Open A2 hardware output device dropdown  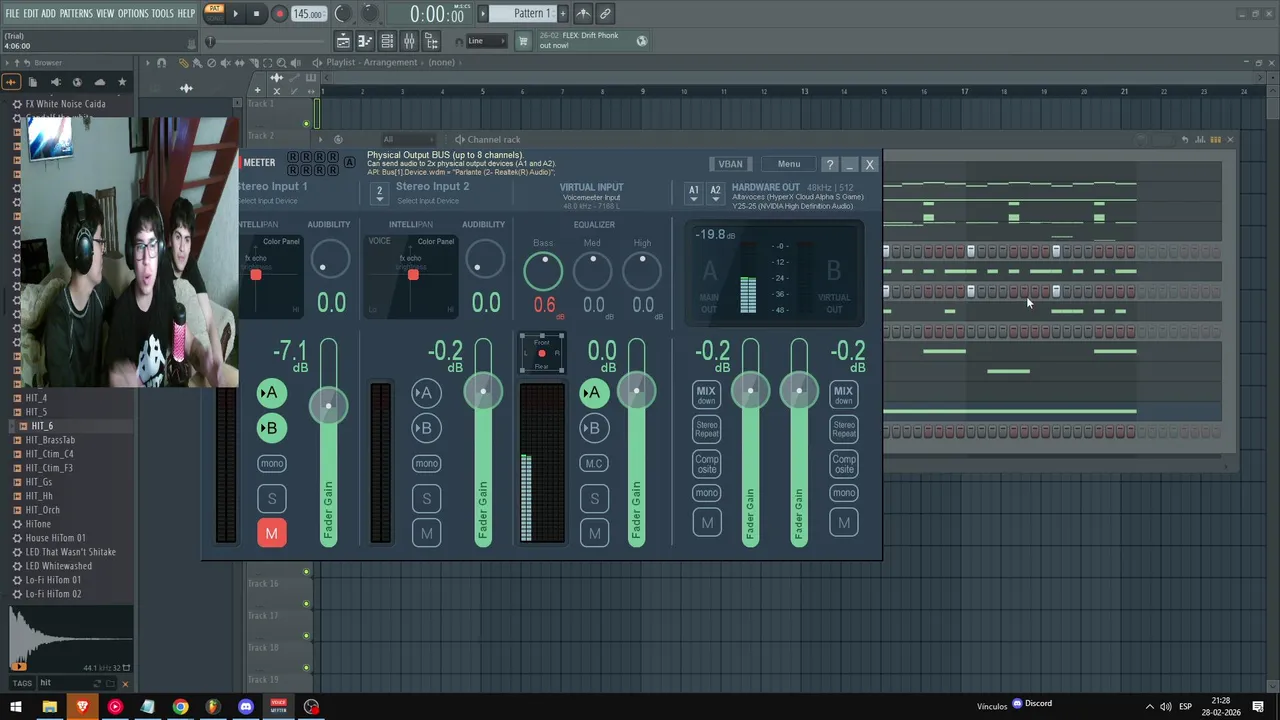715,192
